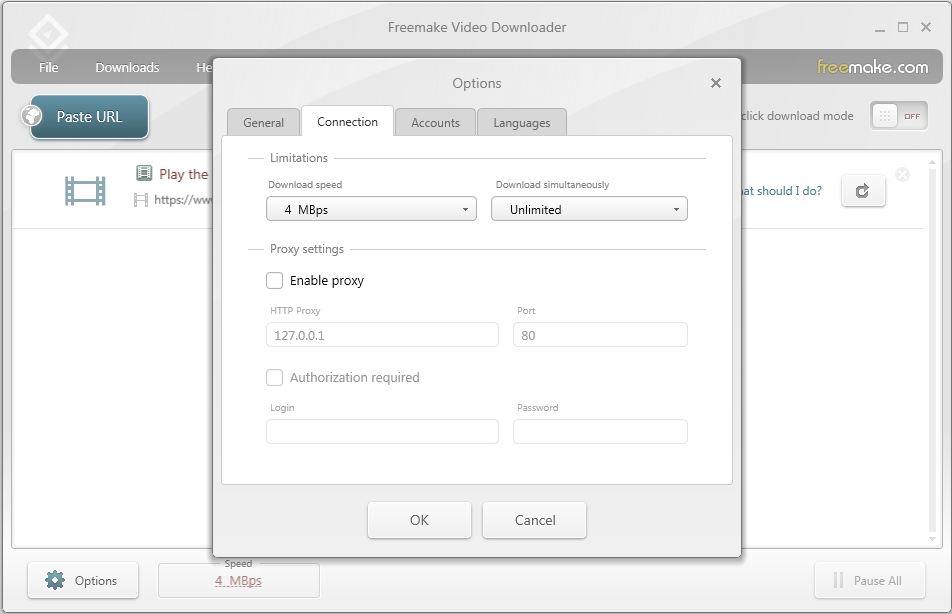Click the gear icon on the Options button
Screen dimensions: 952x614
(55, 580)
